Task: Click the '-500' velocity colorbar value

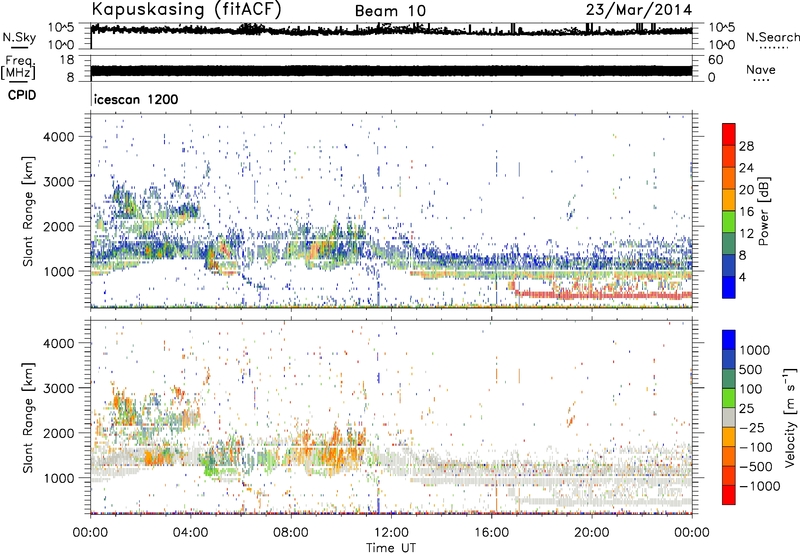Action: [756, 466]
